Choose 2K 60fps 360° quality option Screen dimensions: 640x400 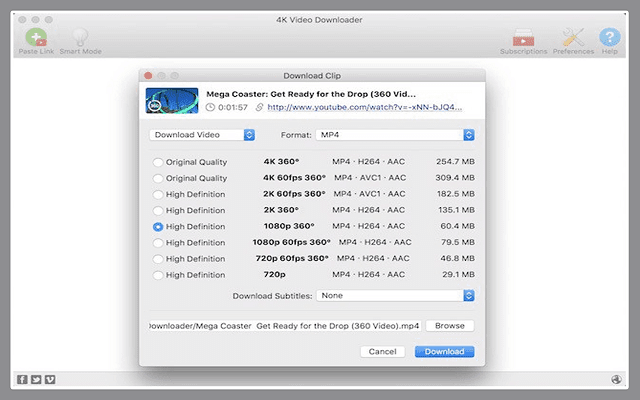pyautogui.click(x=158, y=194)
